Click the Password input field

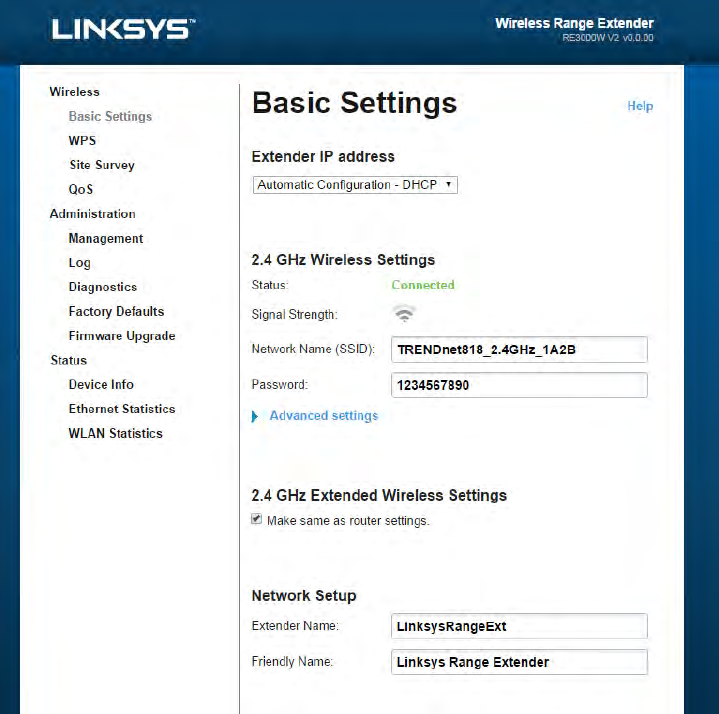[519, 385]
